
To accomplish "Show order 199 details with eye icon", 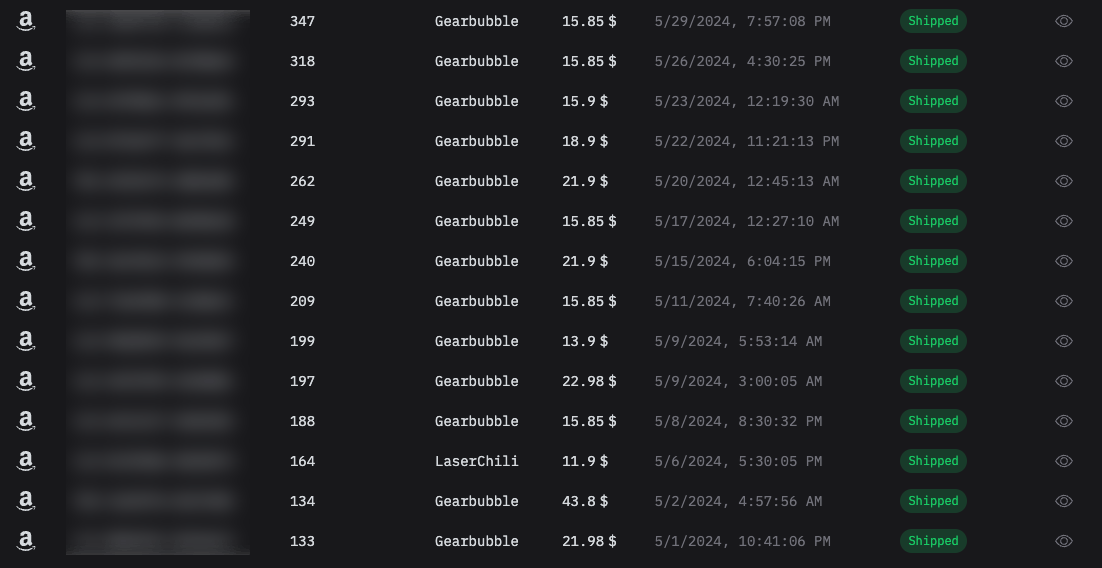I will 1064,341.
